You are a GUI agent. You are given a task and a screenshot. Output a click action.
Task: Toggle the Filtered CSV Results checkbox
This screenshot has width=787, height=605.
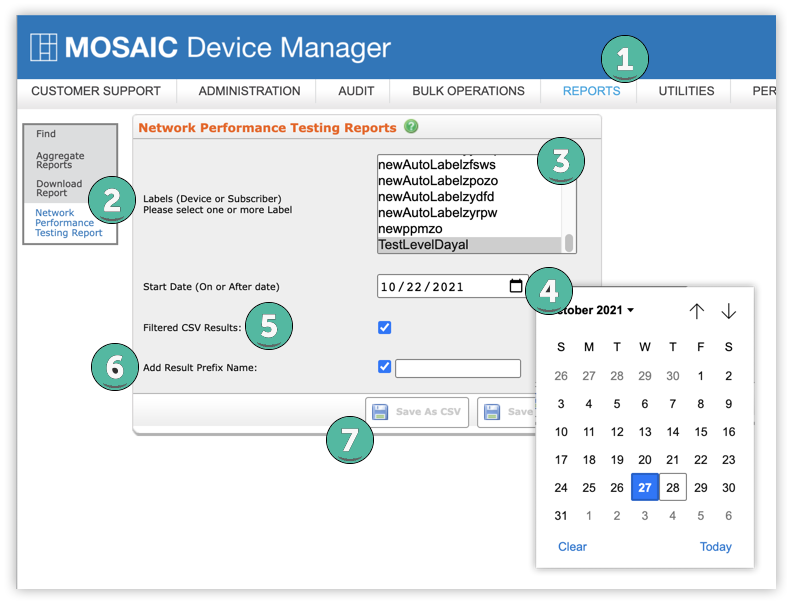coord(384,327)
